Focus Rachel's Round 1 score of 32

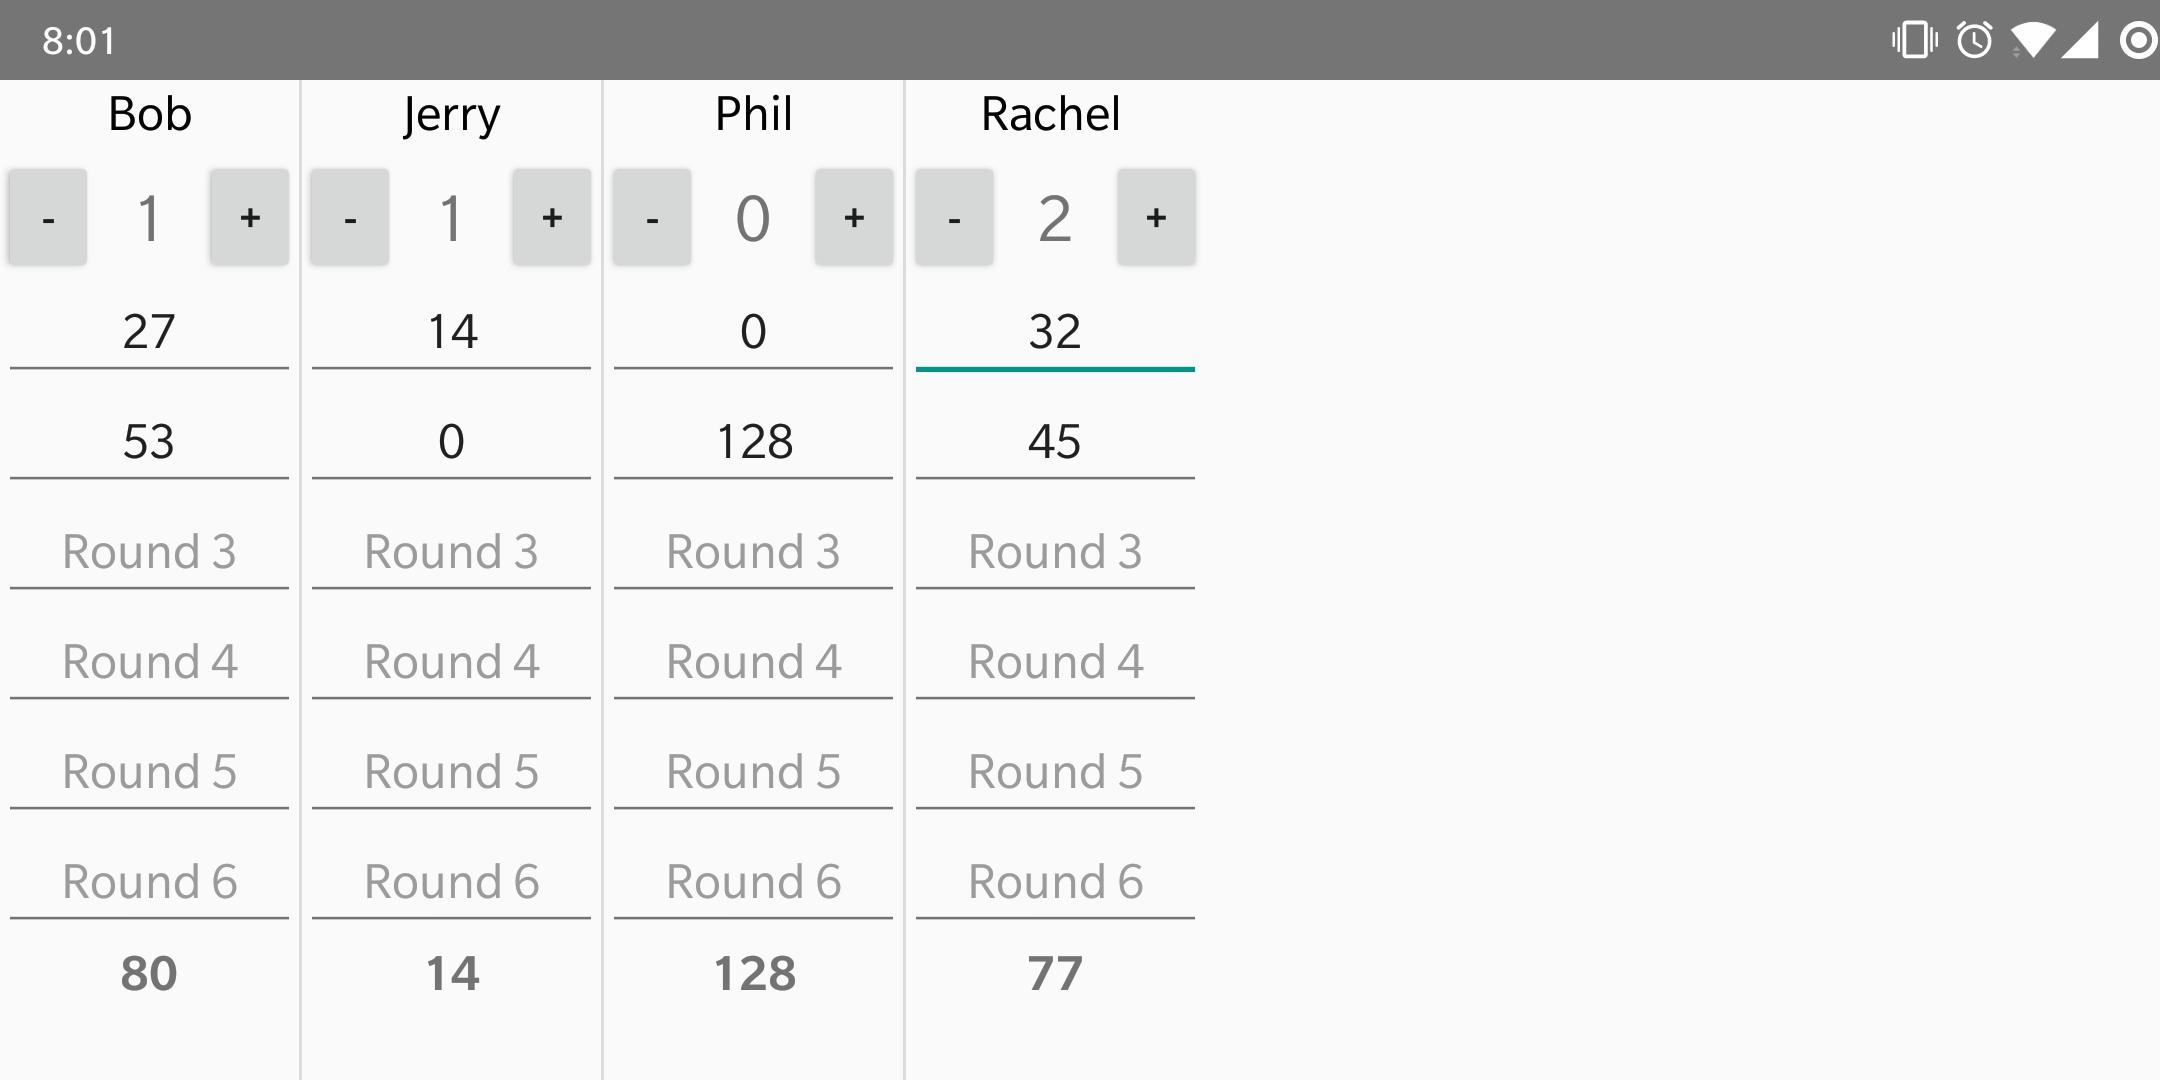pyautogui.click(x=1055, y=332)
